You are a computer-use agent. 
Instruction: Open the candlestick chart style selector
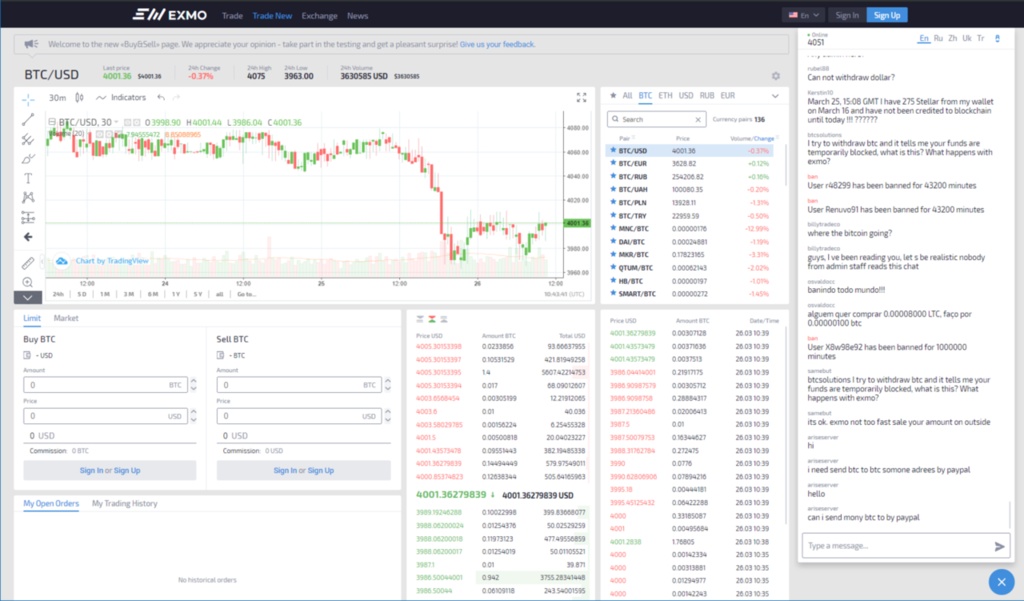tap(80, 97)
